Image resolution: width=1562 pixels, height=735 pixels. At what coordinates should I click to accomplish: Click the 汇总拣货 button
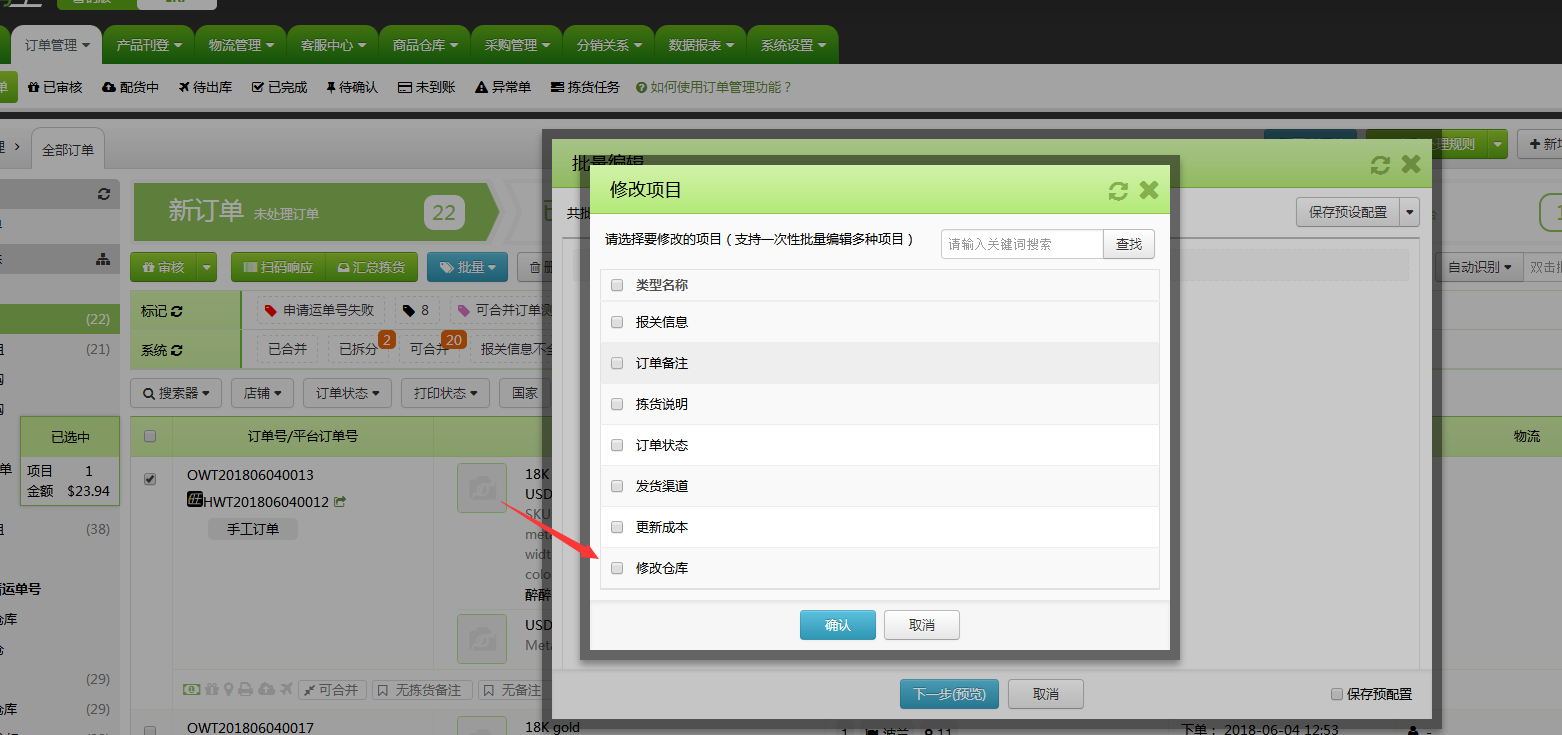point(372,268)
